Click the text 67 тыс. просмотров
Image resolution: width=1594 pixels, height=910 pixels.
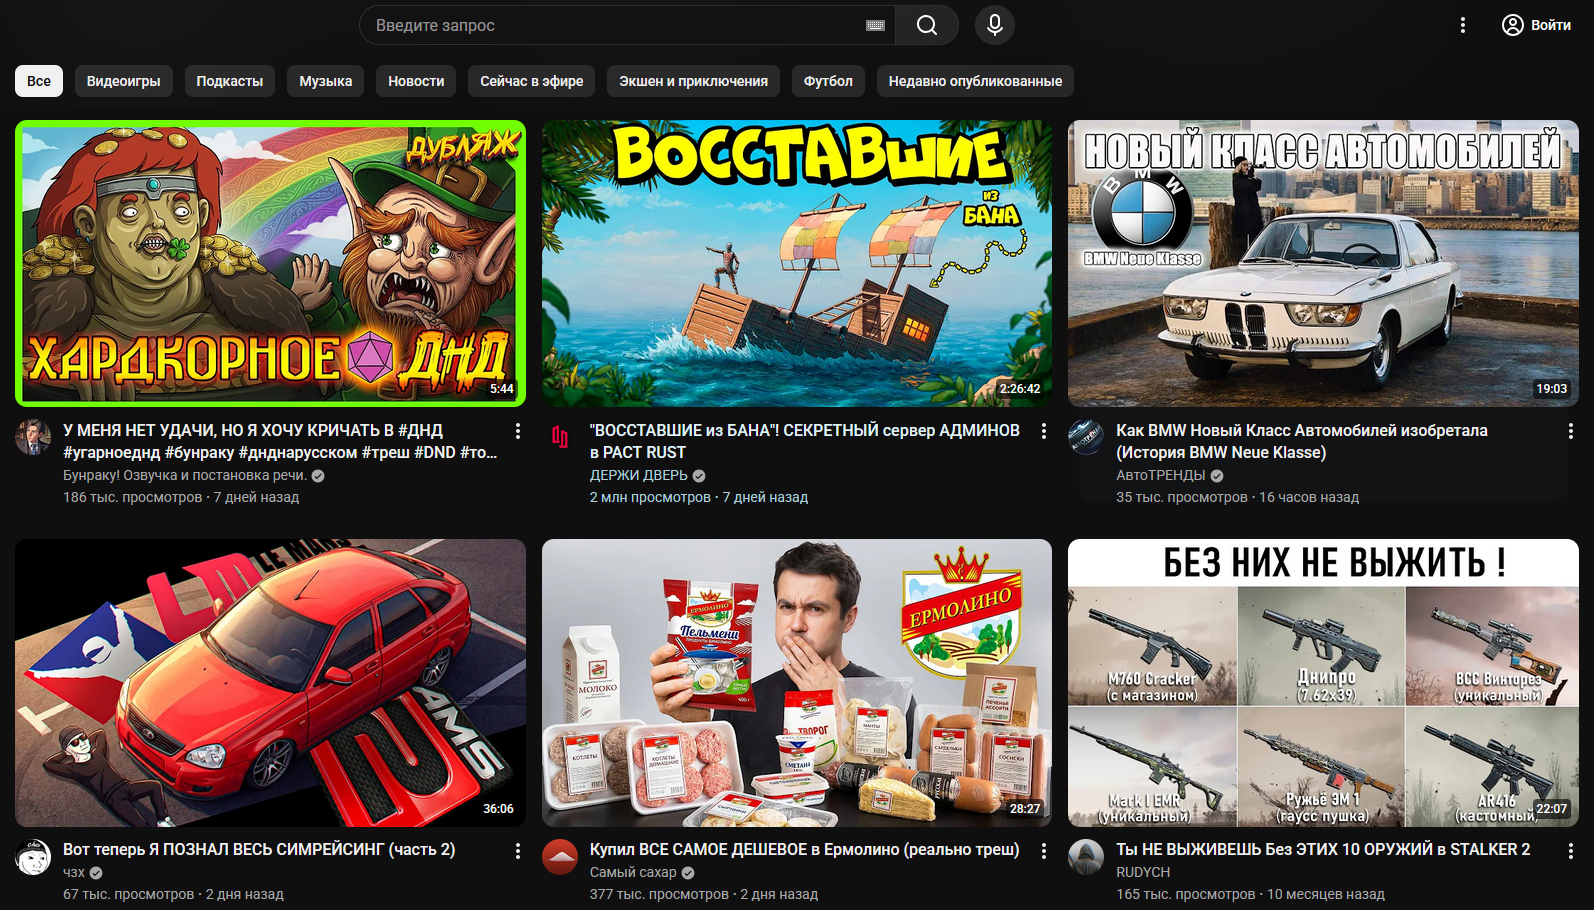[x=128, y=894]
